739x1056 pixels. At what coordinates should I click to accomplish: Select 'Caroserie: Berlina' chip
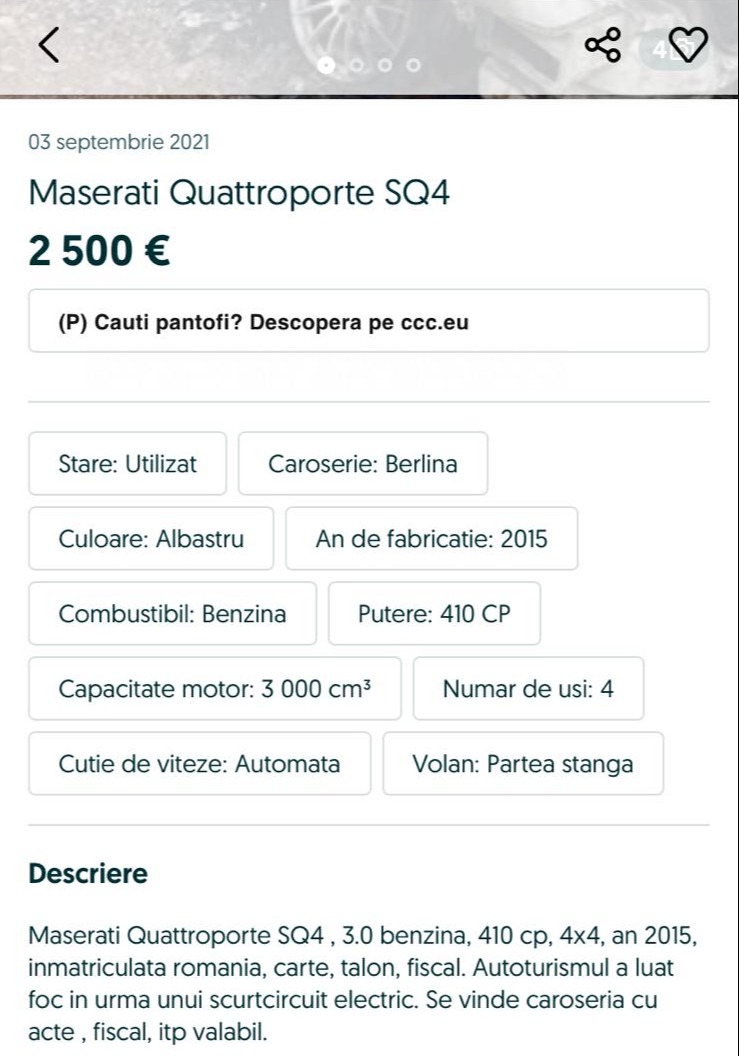(x=362, y=463)
